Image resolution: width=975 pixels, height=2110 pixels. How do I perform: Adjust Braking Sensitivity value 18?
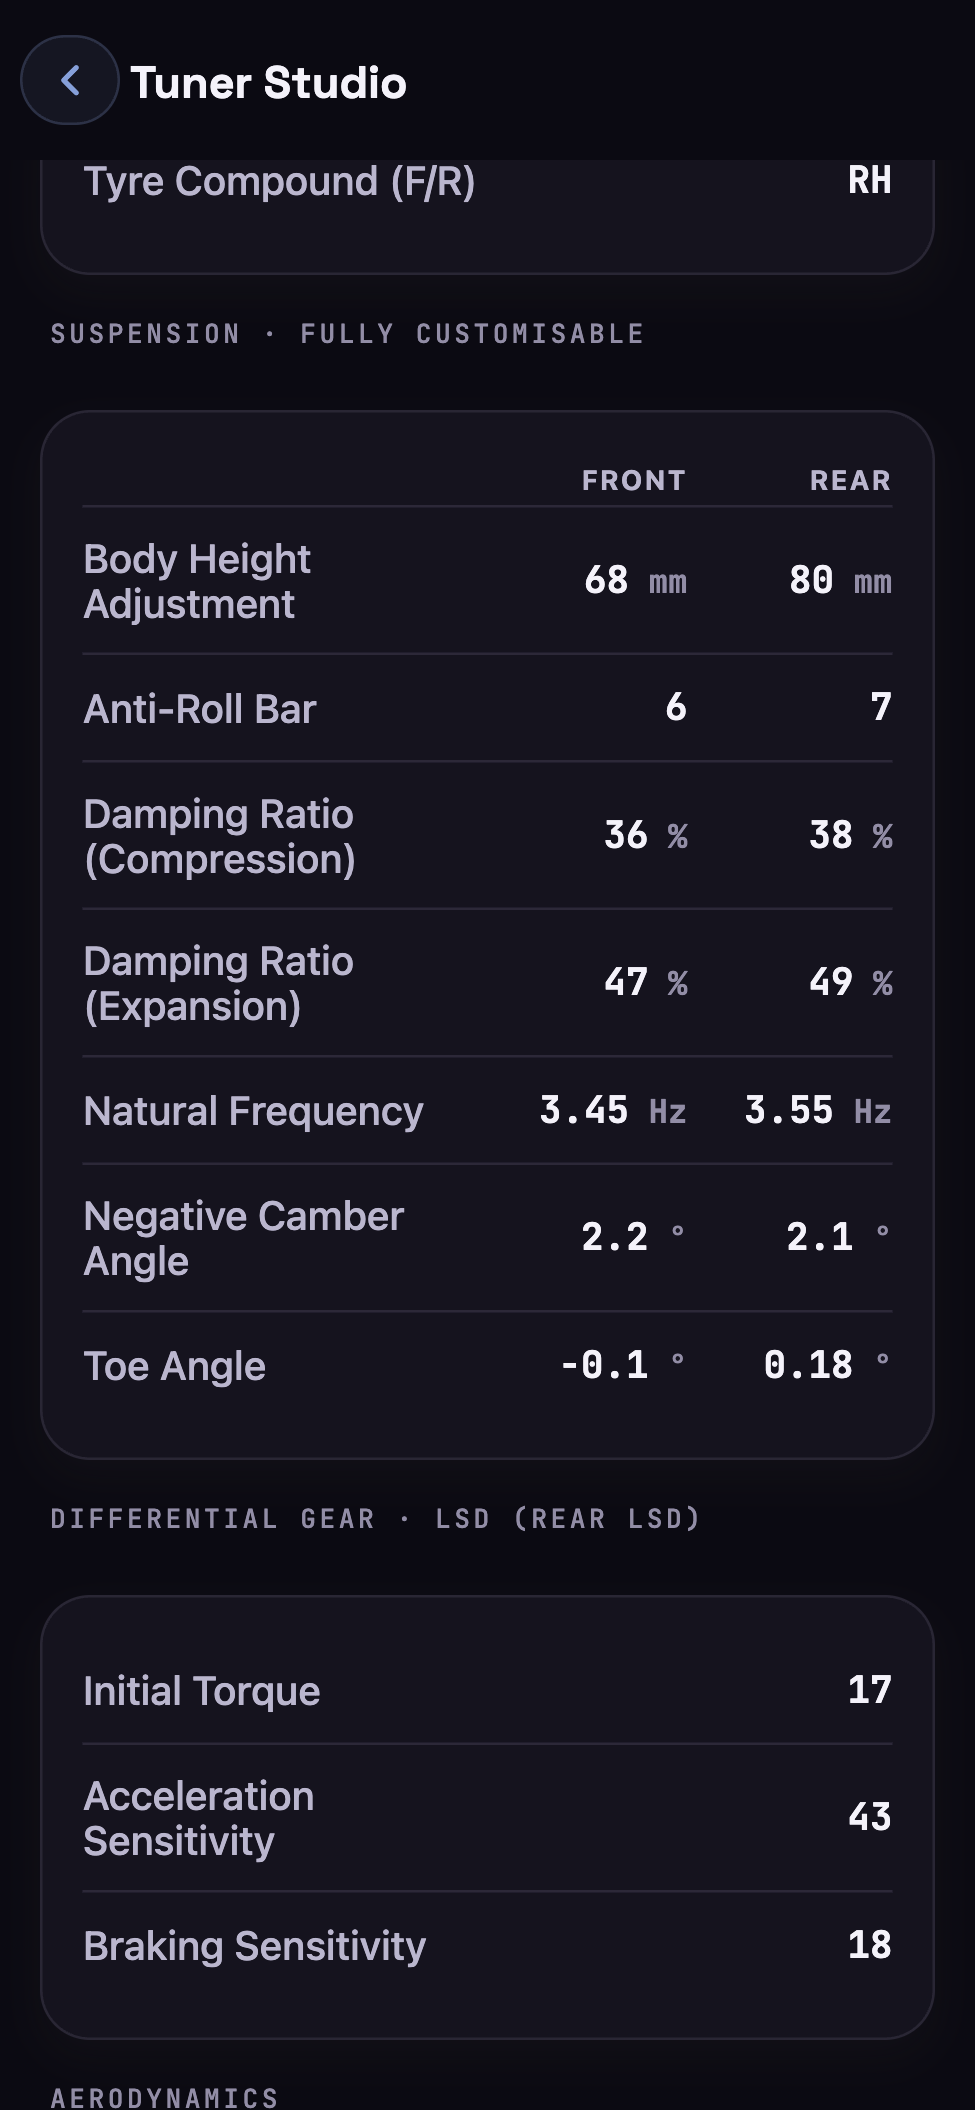(x=869, y=1946)
